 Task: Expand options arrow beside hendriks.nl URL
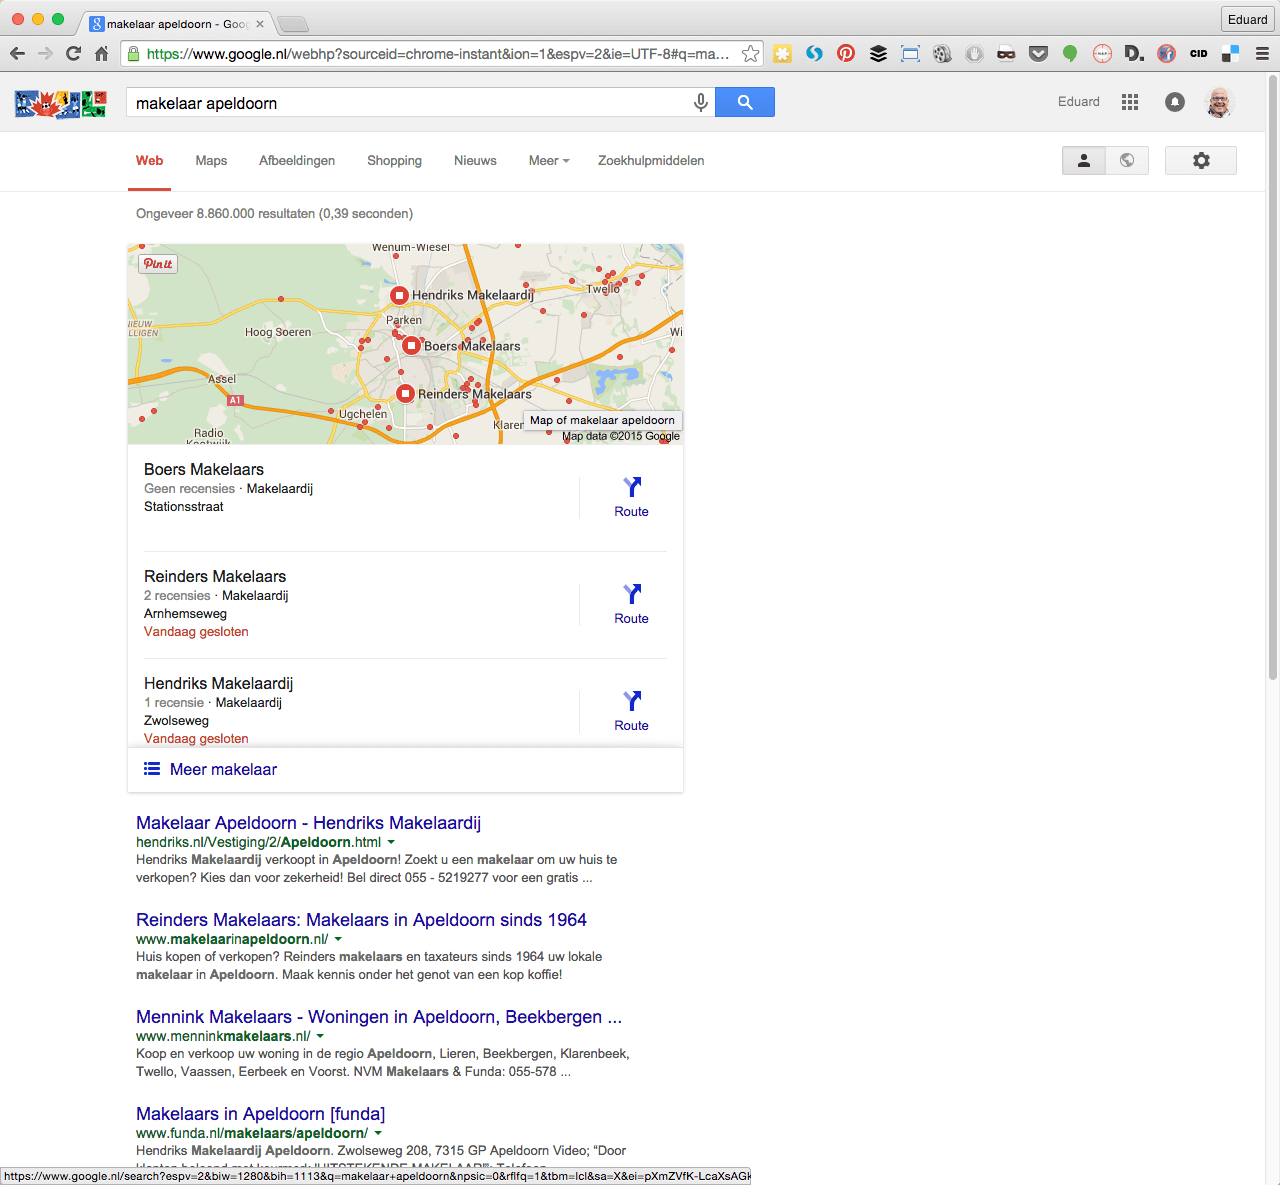pos(391,843)
